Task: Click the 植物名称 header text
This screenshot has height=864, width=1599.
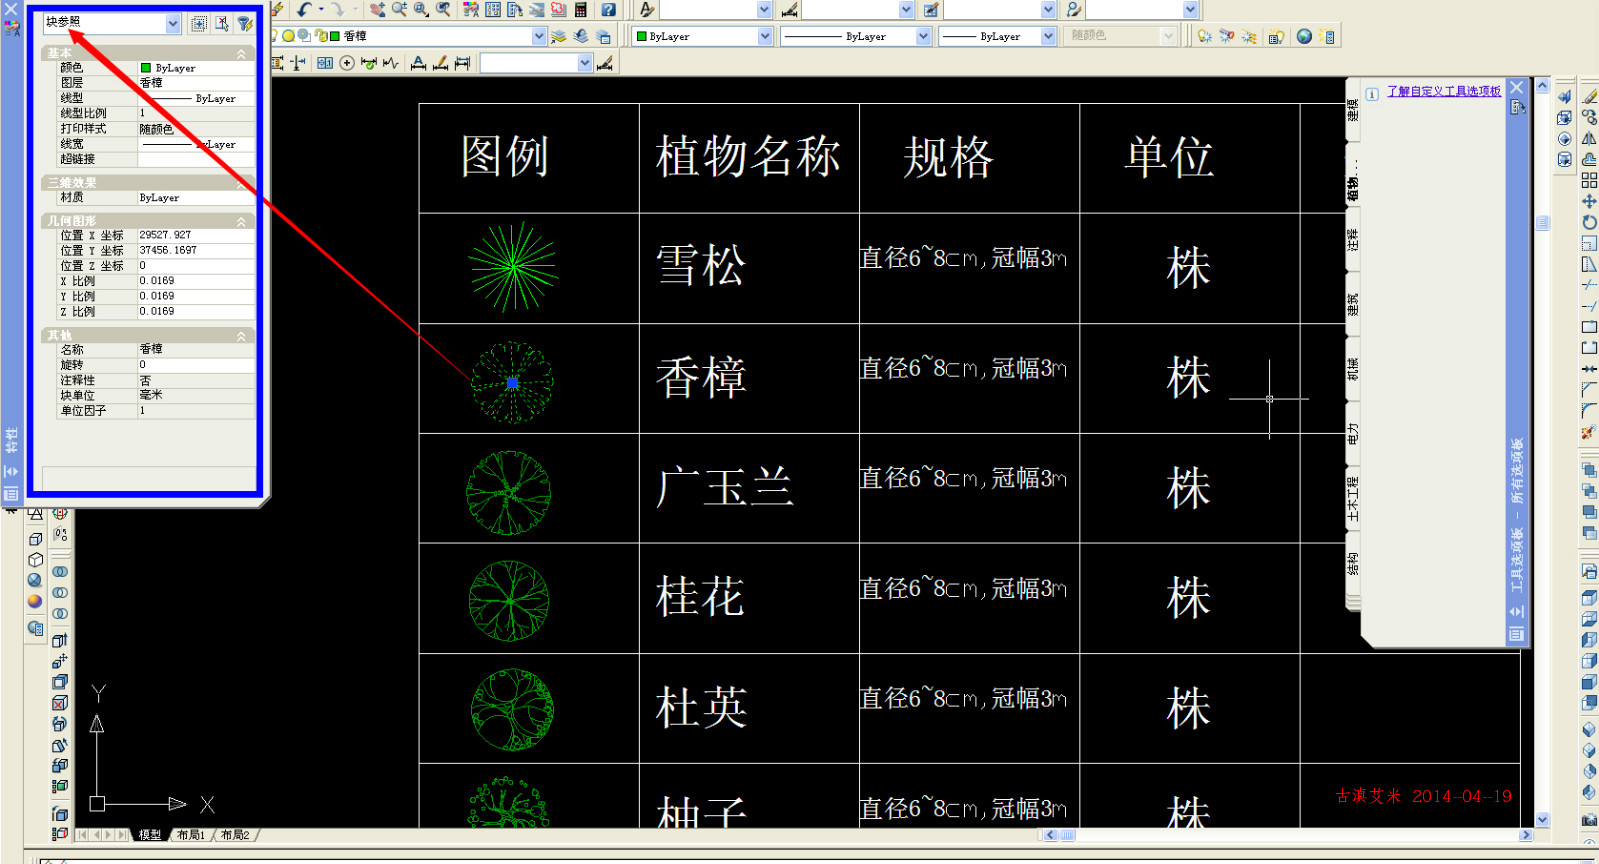Action: coord(748,157)
